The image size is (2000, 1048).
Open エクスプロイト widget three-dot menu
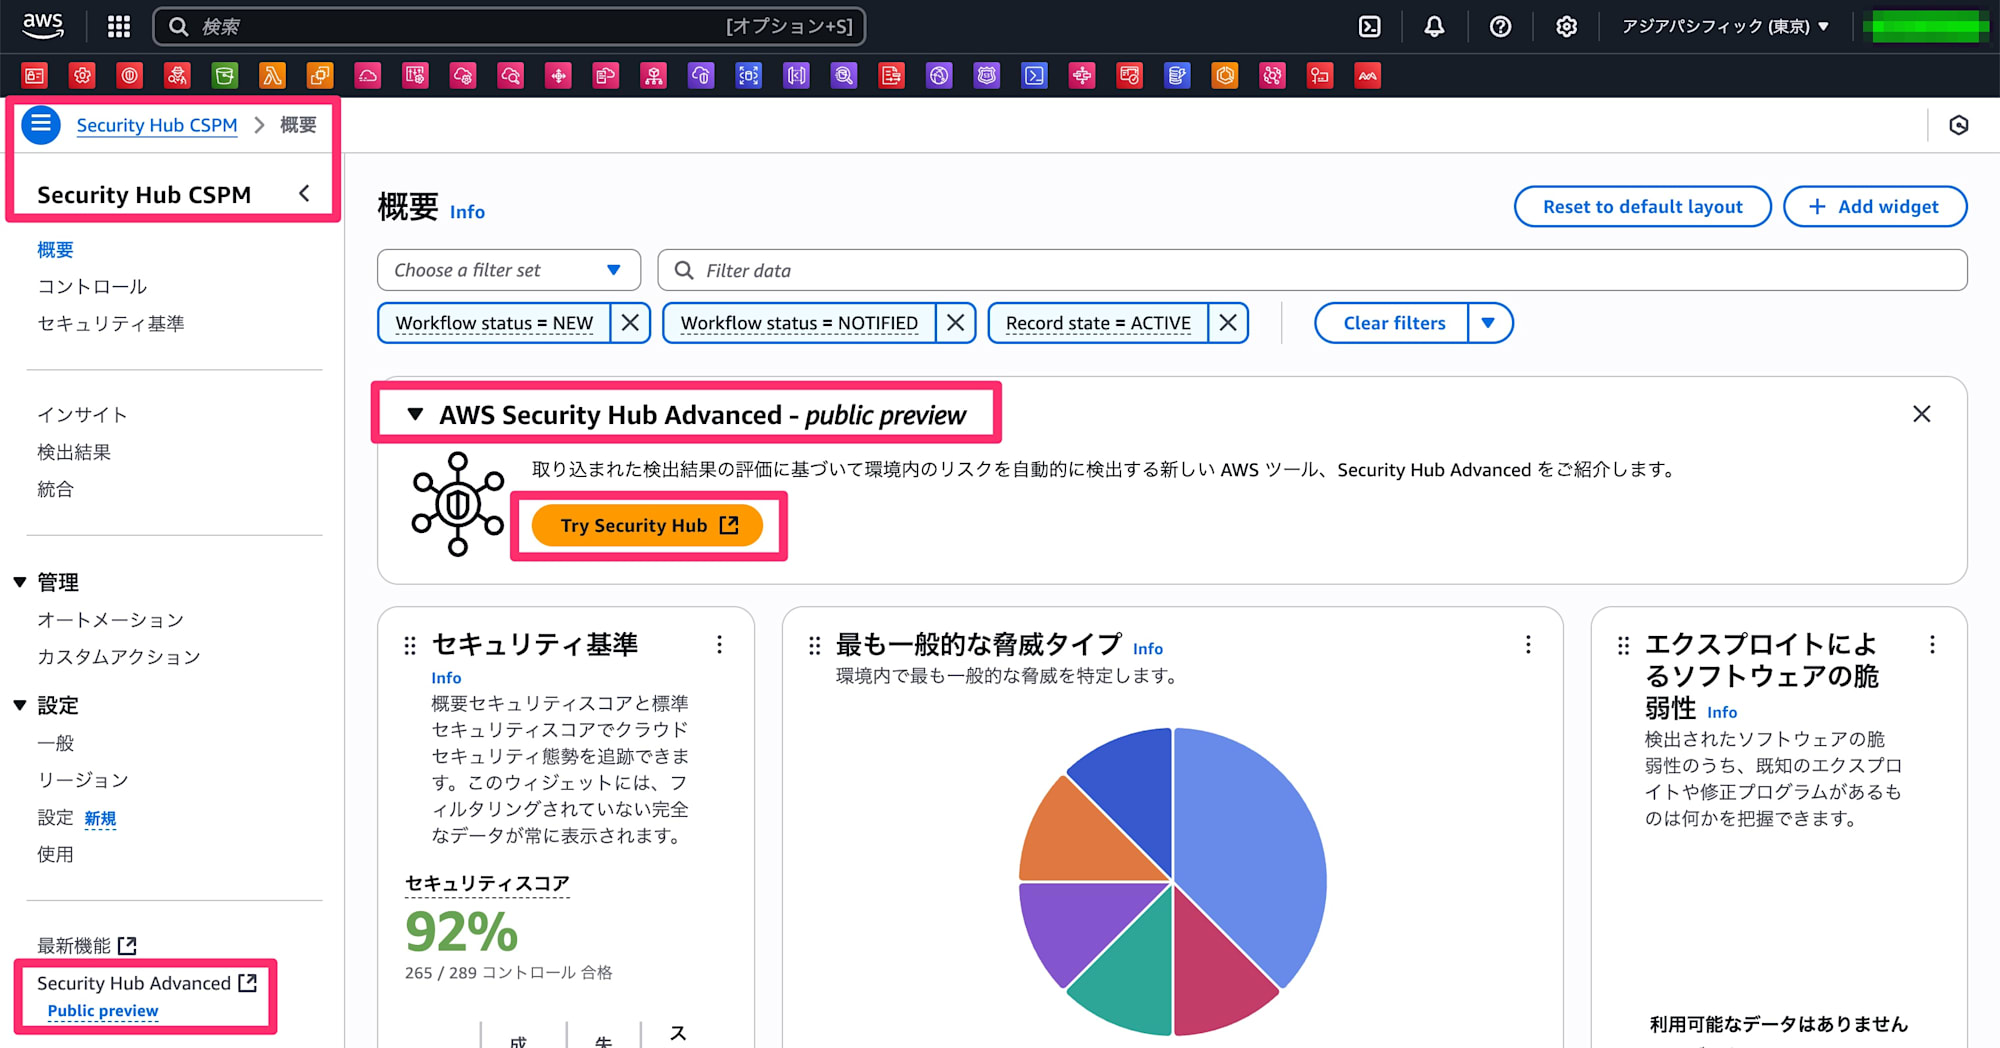(x=1932, y=645)
